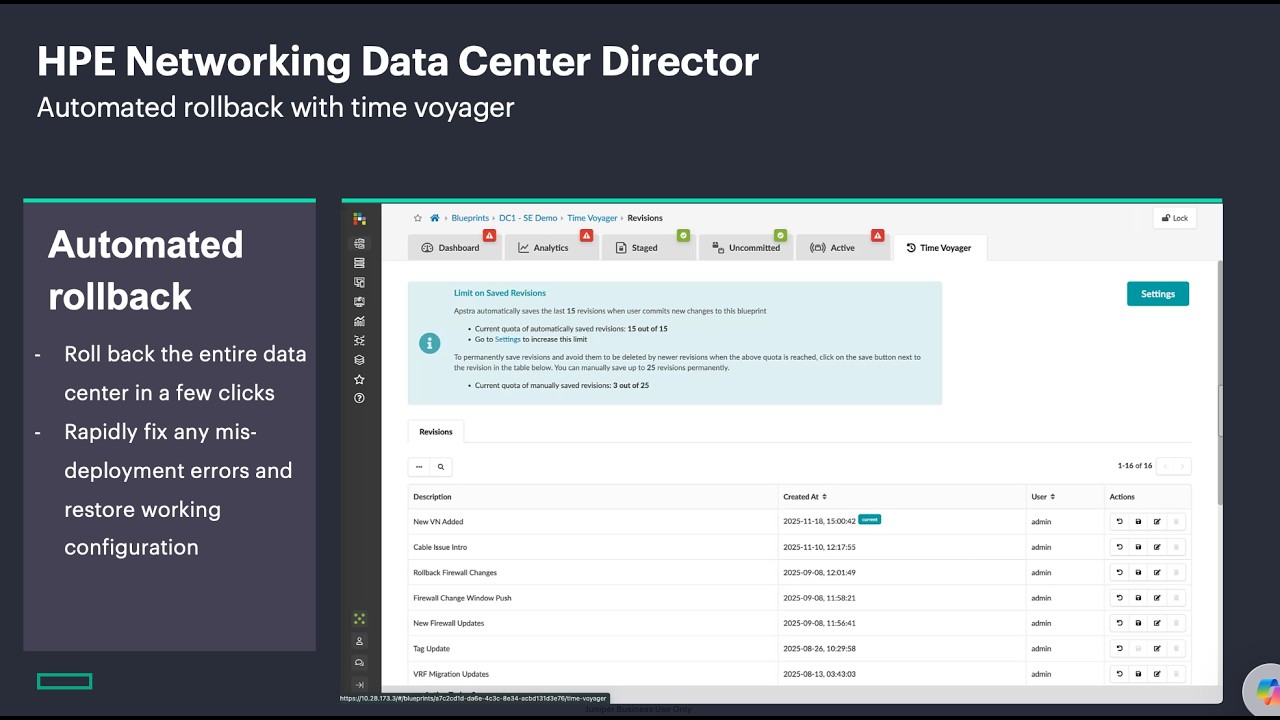
Task: Open the Blueprints globe icon in sidebar
Action: pyautogui.click(x=360, y=243)
